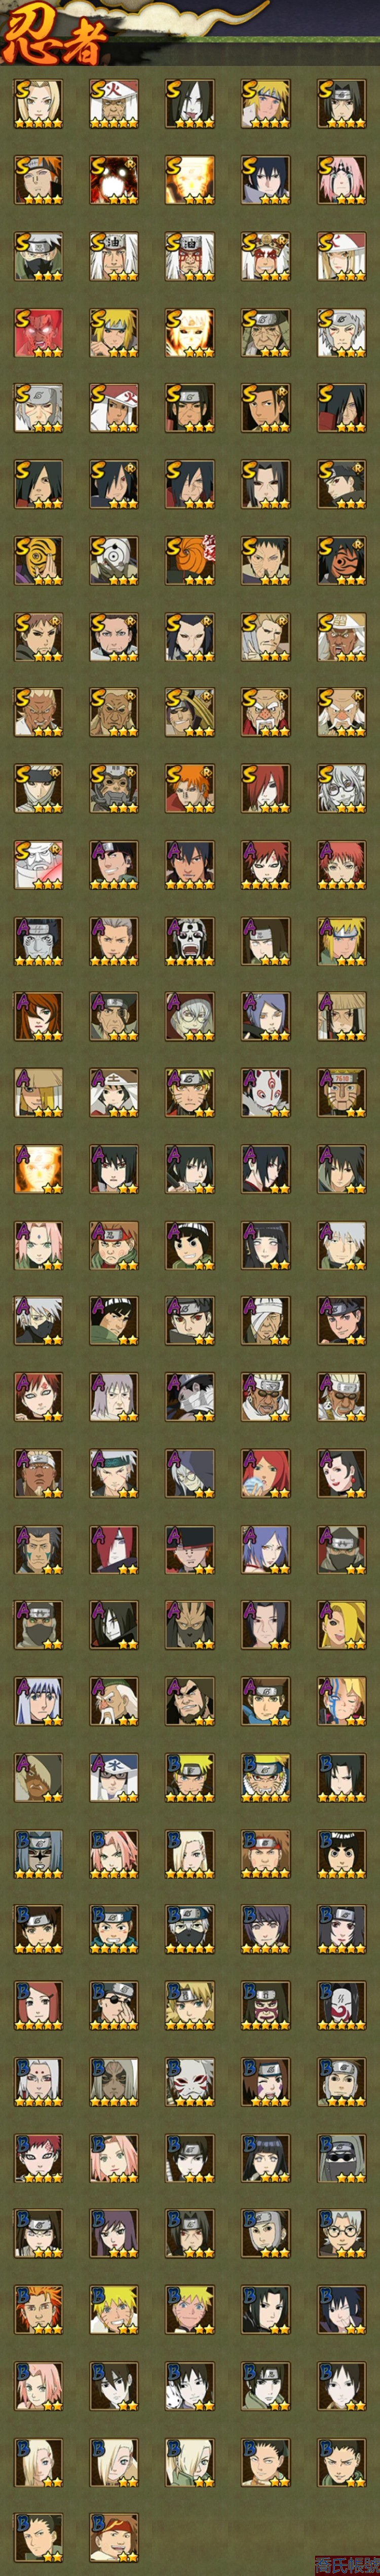Screen dimensions: 380x2576
Task: Select the A-rank bowl-cut Rock Lee portrait
Action: 190,1244
